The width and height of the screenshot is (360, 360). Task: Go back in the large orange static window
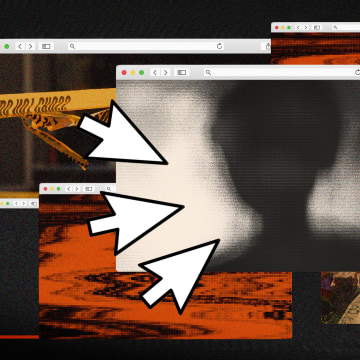click(69, 189)
